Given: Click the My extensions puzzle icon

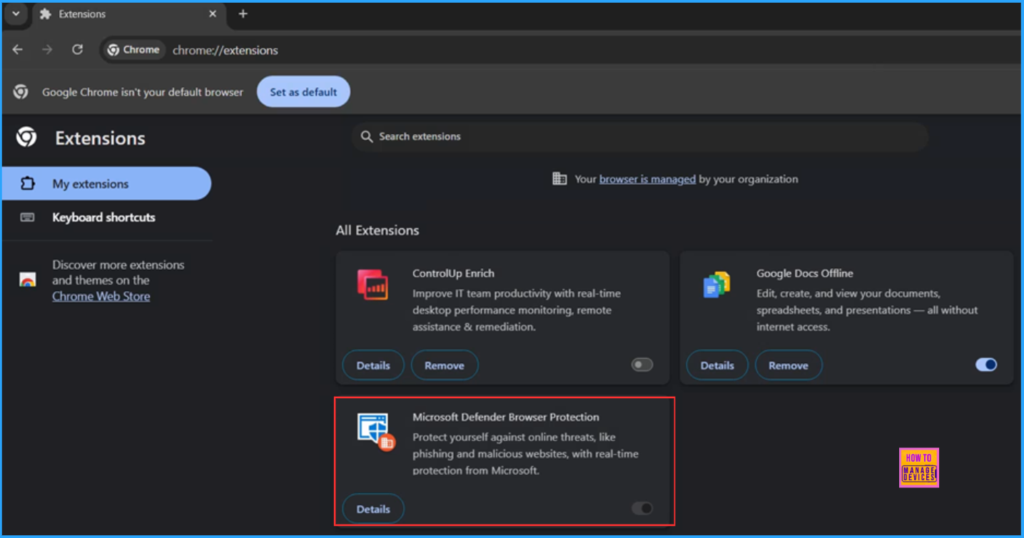Looking at the screenshot, I should tap(27, 183).
